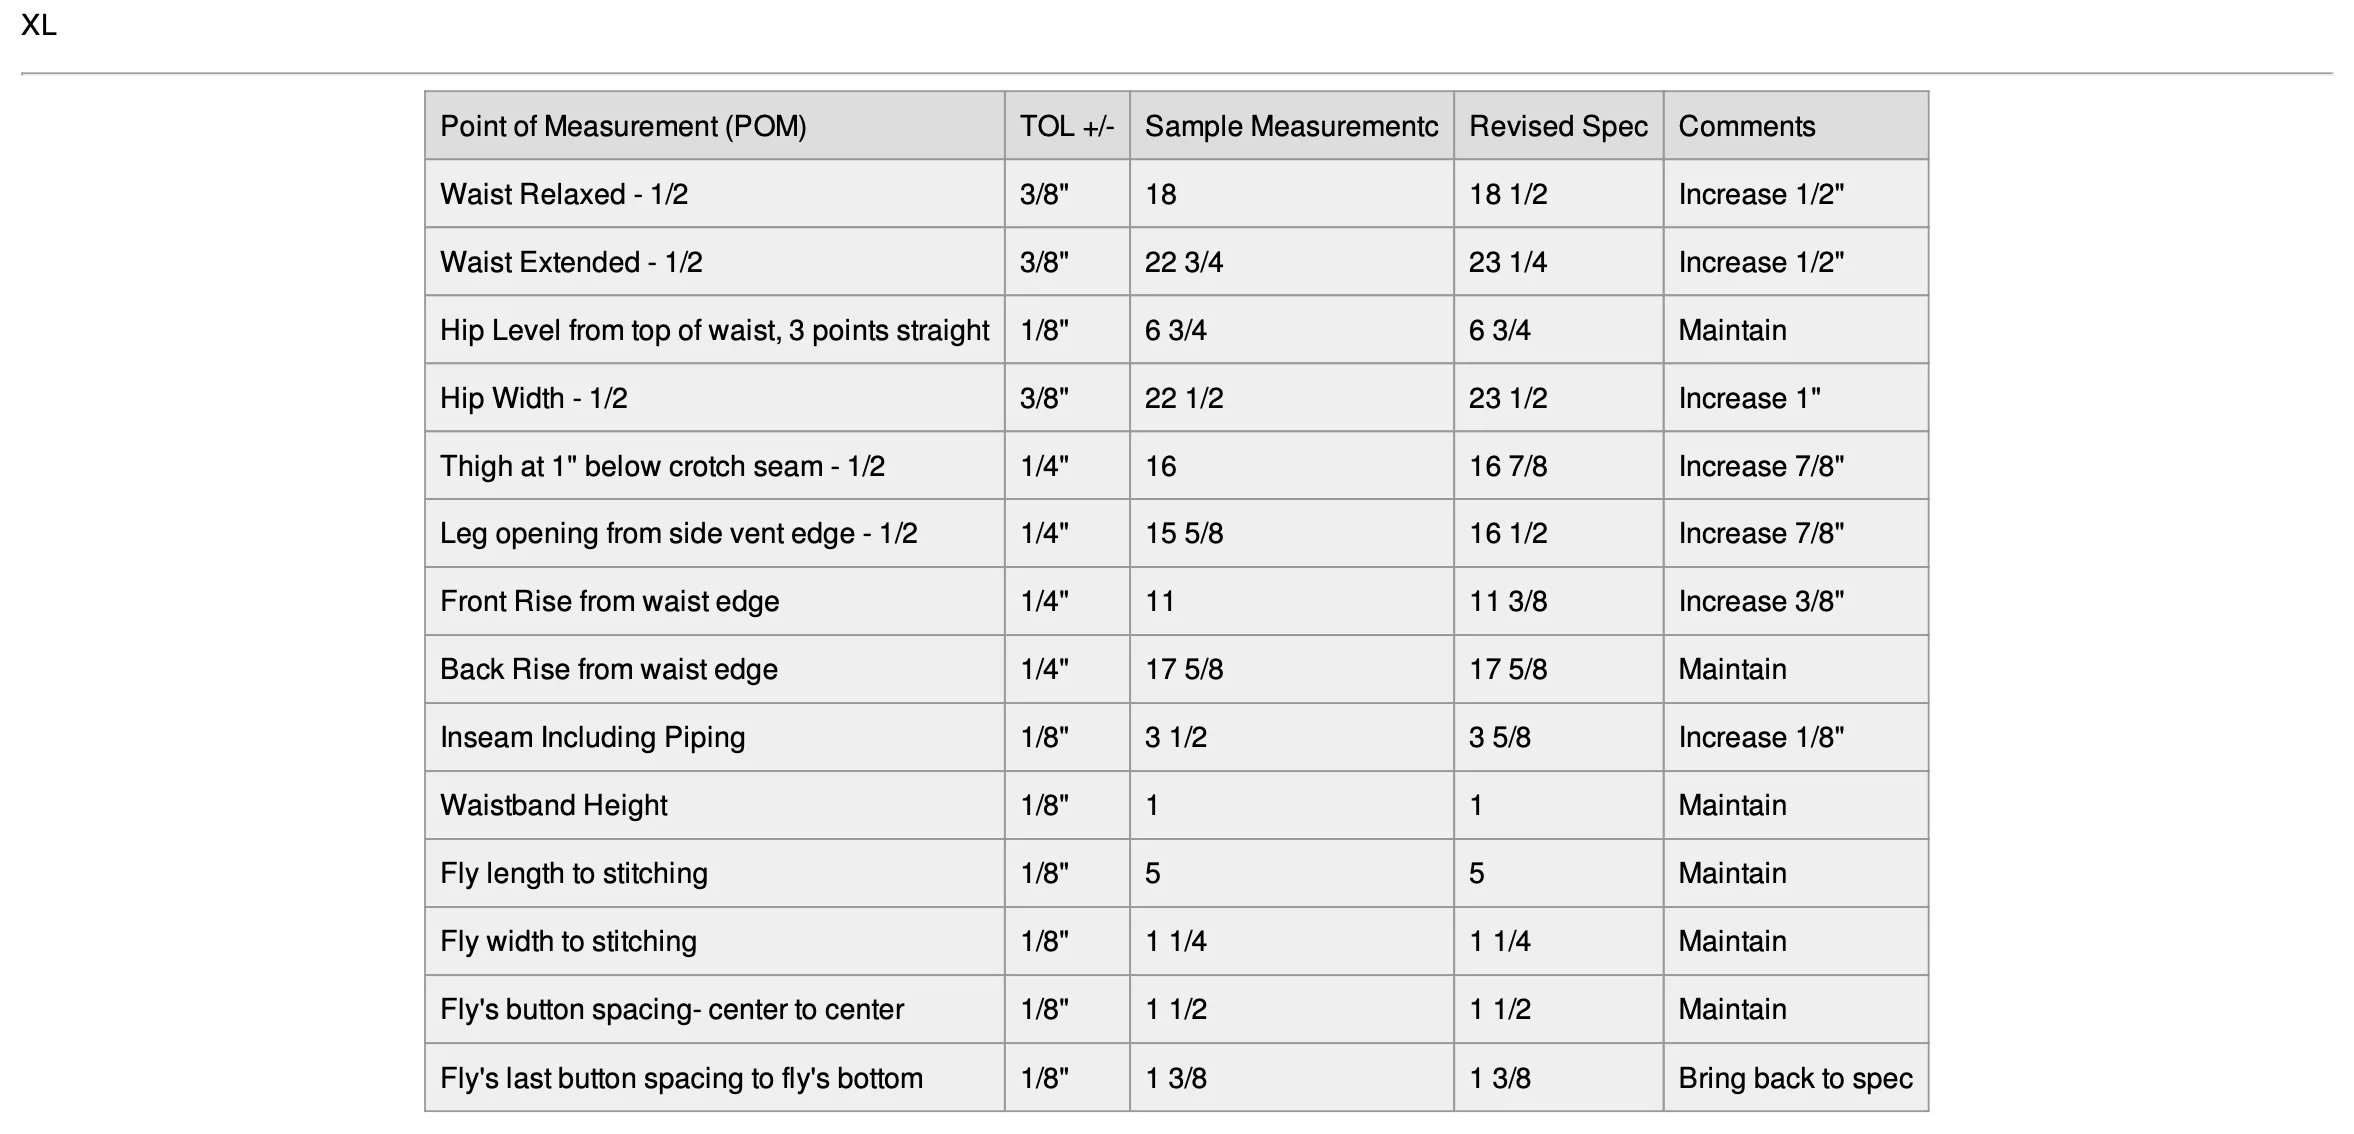Click the XL size heading

click(39, 25)
